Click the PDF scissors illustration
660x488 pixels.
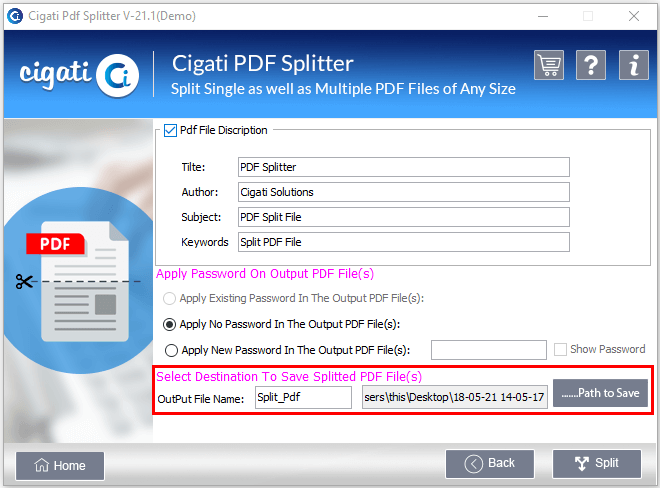point(79,280)
